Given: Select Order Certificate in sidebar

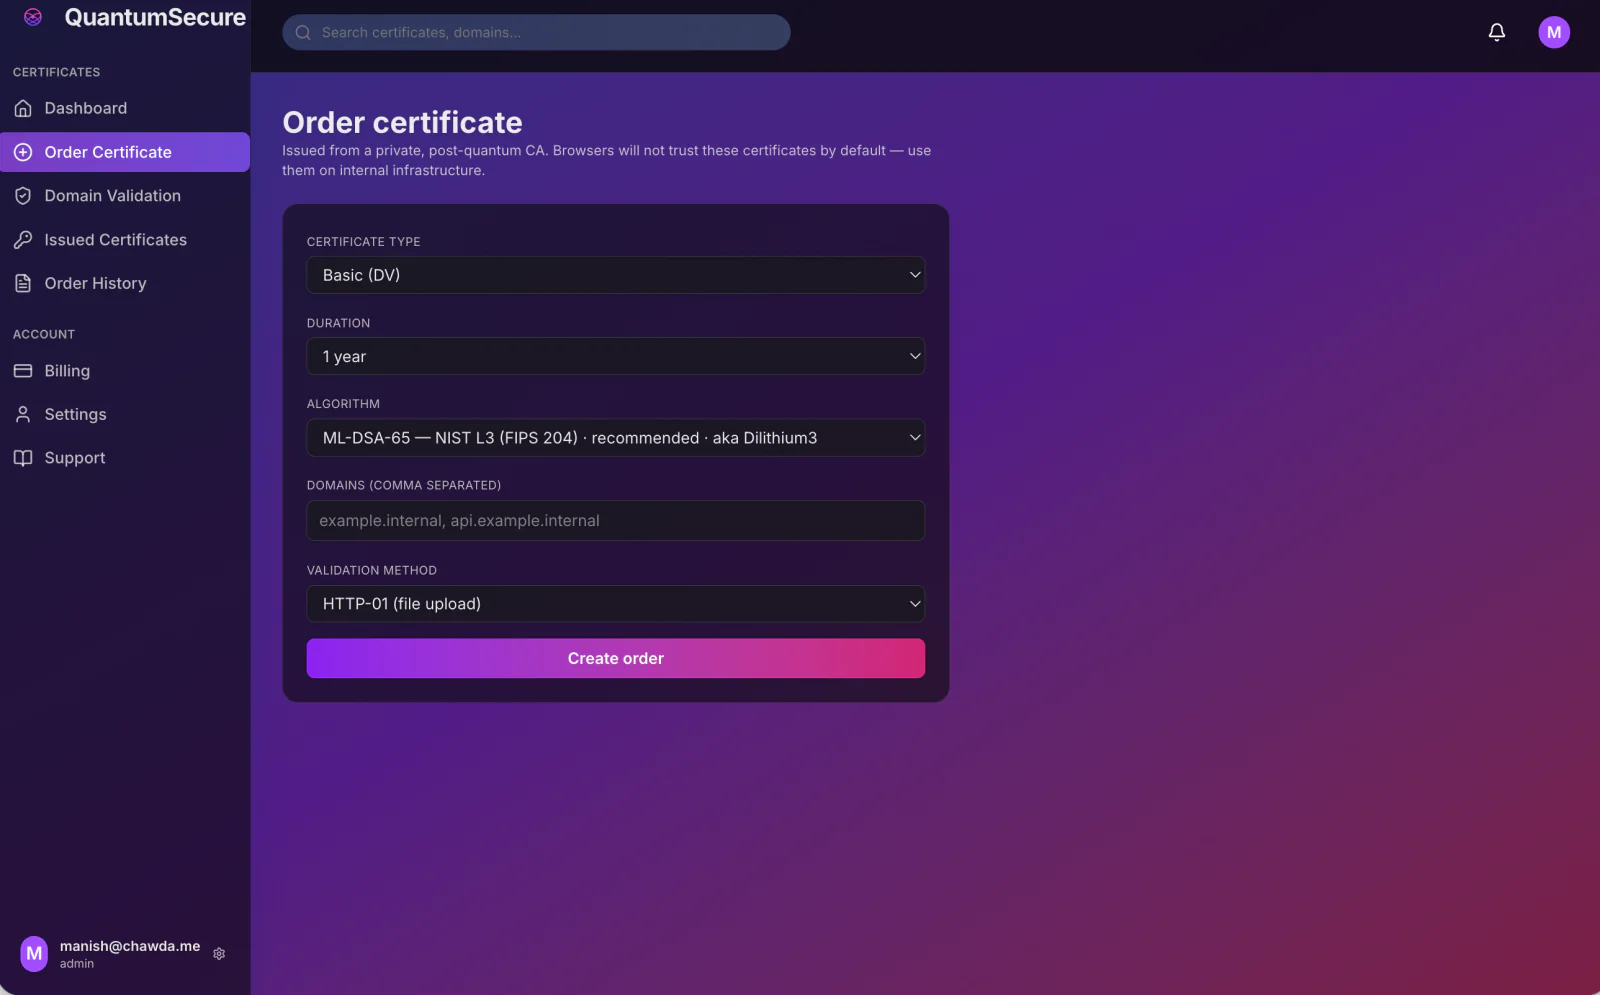Looking at the screenshot, I should [x=125, y=152].
